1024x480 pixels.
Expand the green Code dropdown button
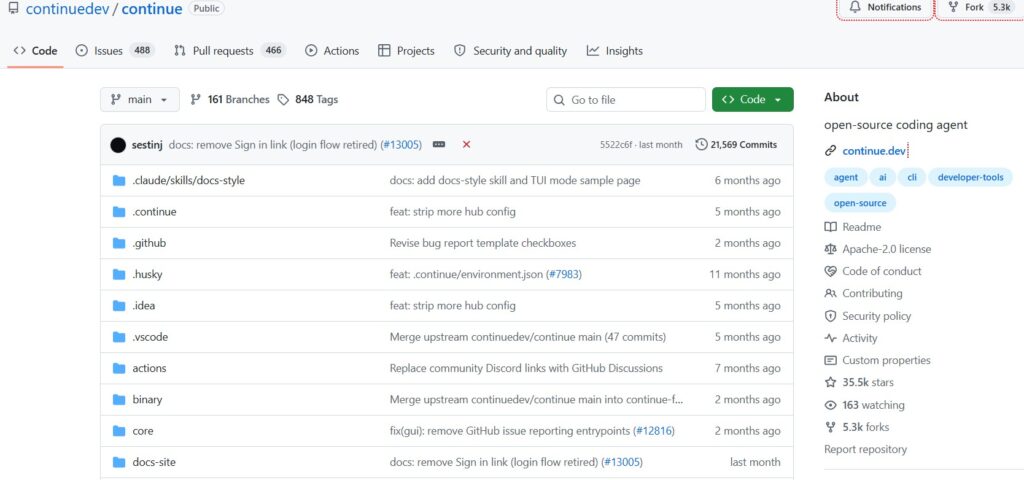pyautogui.click(x=752, y=99)
